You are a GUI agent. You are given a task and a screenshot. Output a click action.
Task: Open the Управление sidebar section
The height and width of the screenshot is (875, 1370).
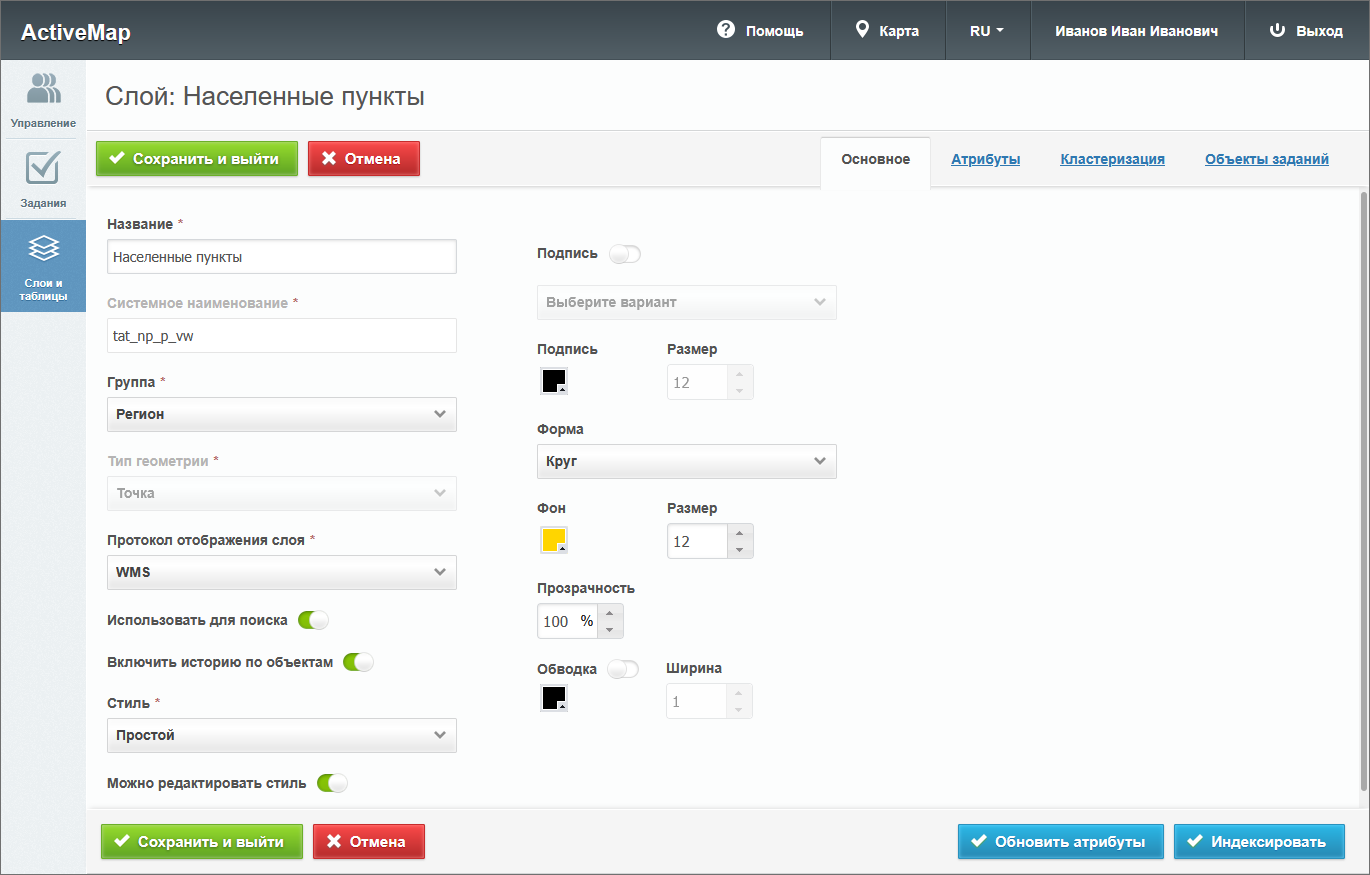(43, 100)
